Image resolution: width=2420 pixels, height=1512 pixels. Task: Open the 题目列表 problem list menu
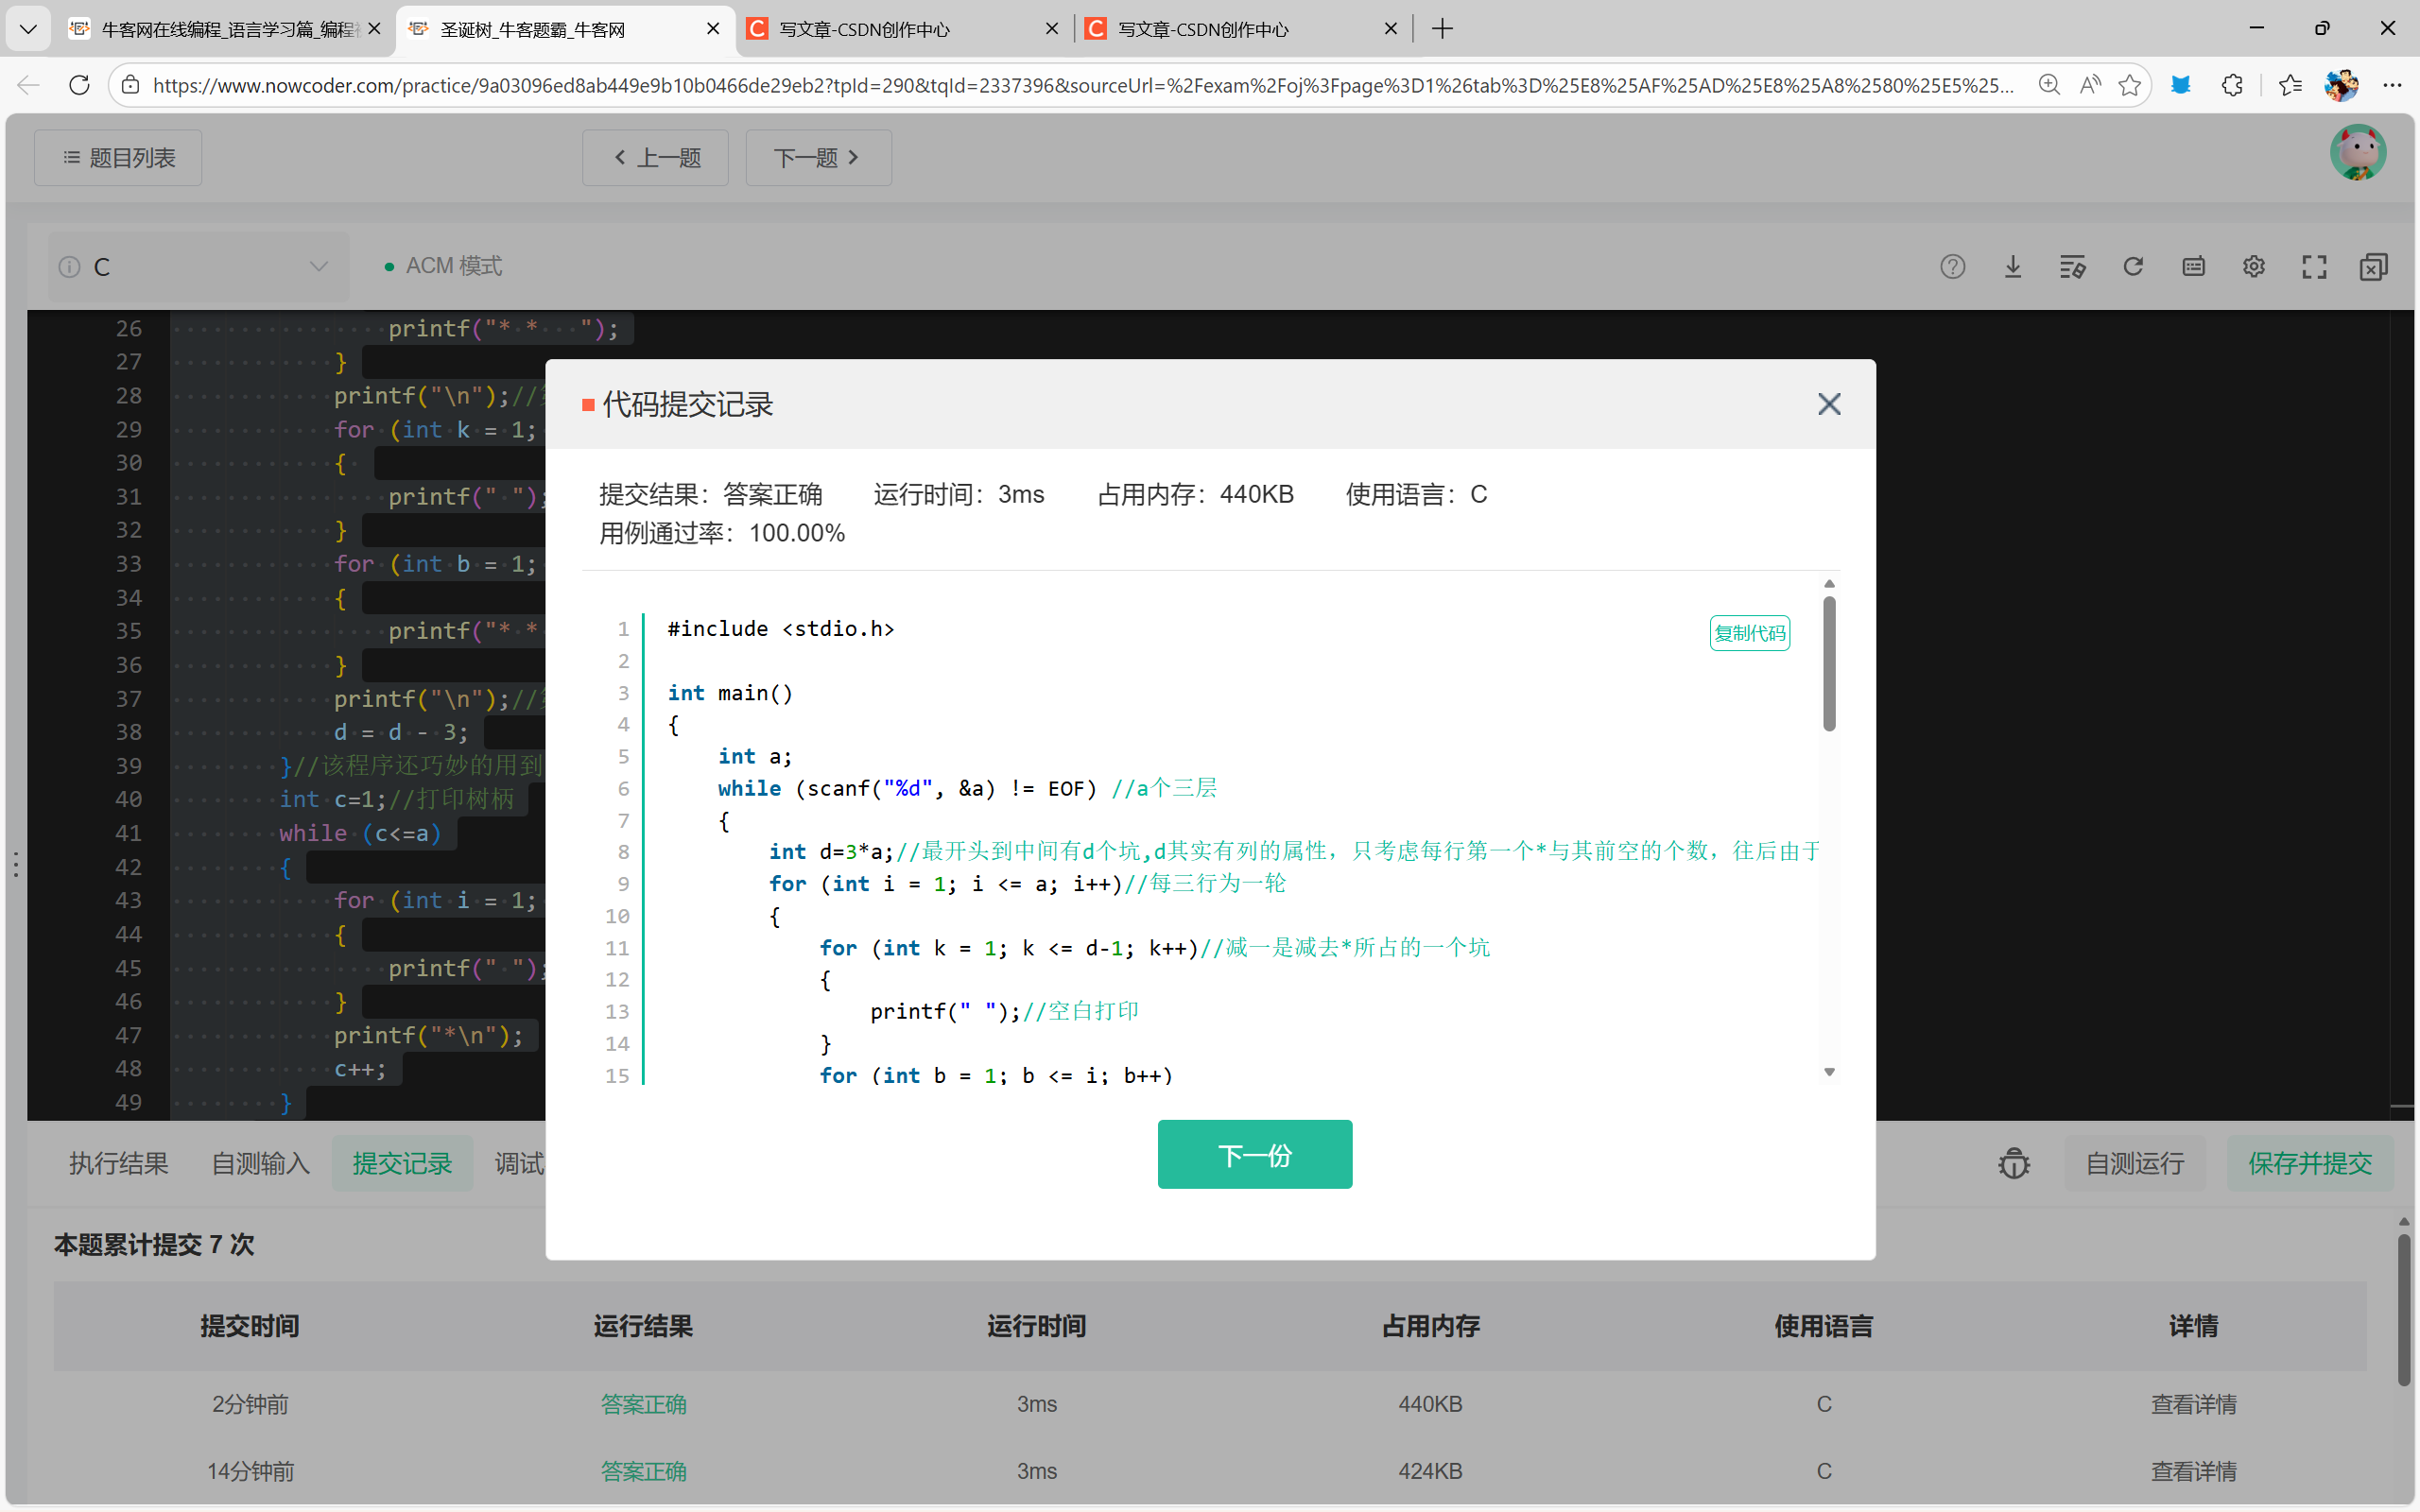coord(118,158)
